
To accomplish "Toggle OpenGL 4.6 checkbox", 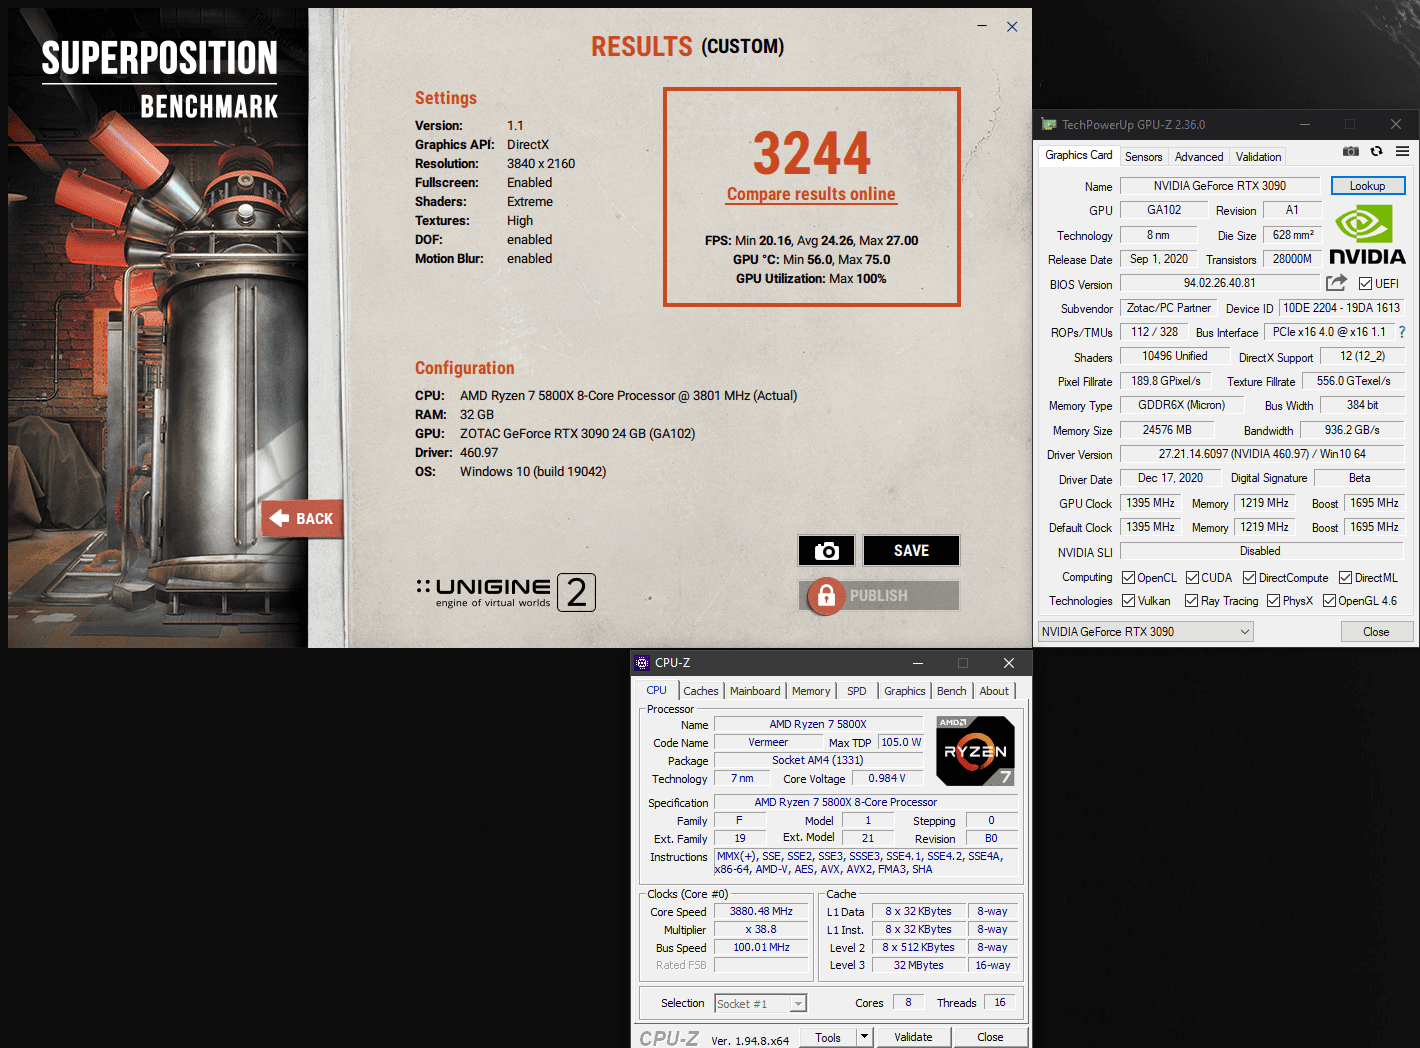I will point(1329,601).
